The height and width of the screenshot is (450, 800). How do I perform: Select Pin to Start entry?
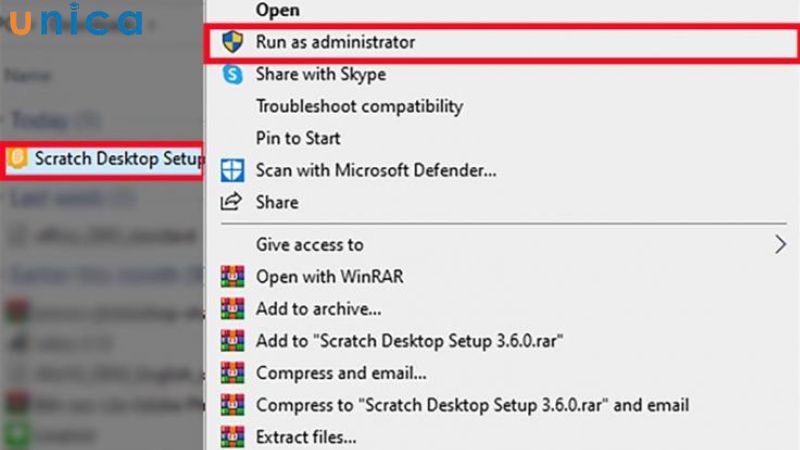298,138
